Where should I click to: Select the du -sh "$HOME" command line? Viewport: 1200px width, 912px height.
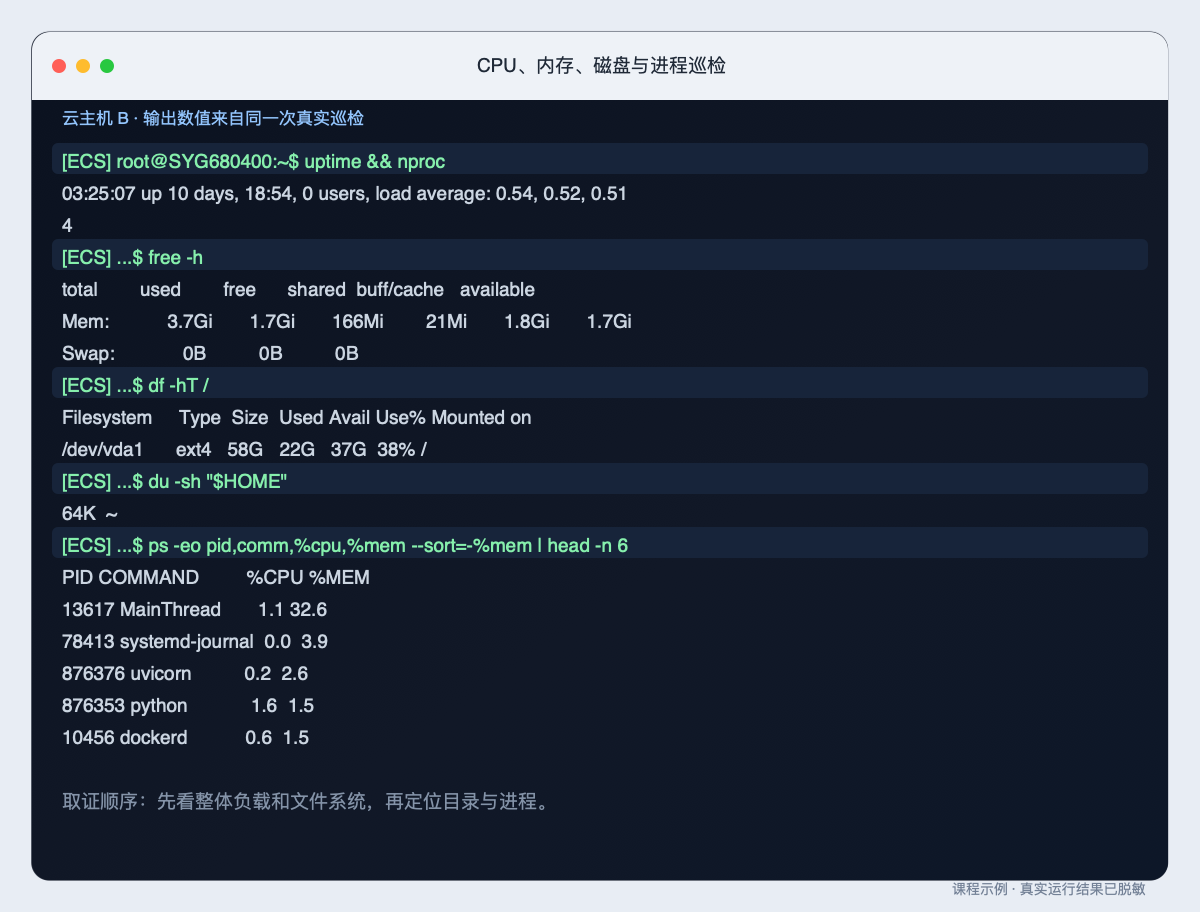599,481
